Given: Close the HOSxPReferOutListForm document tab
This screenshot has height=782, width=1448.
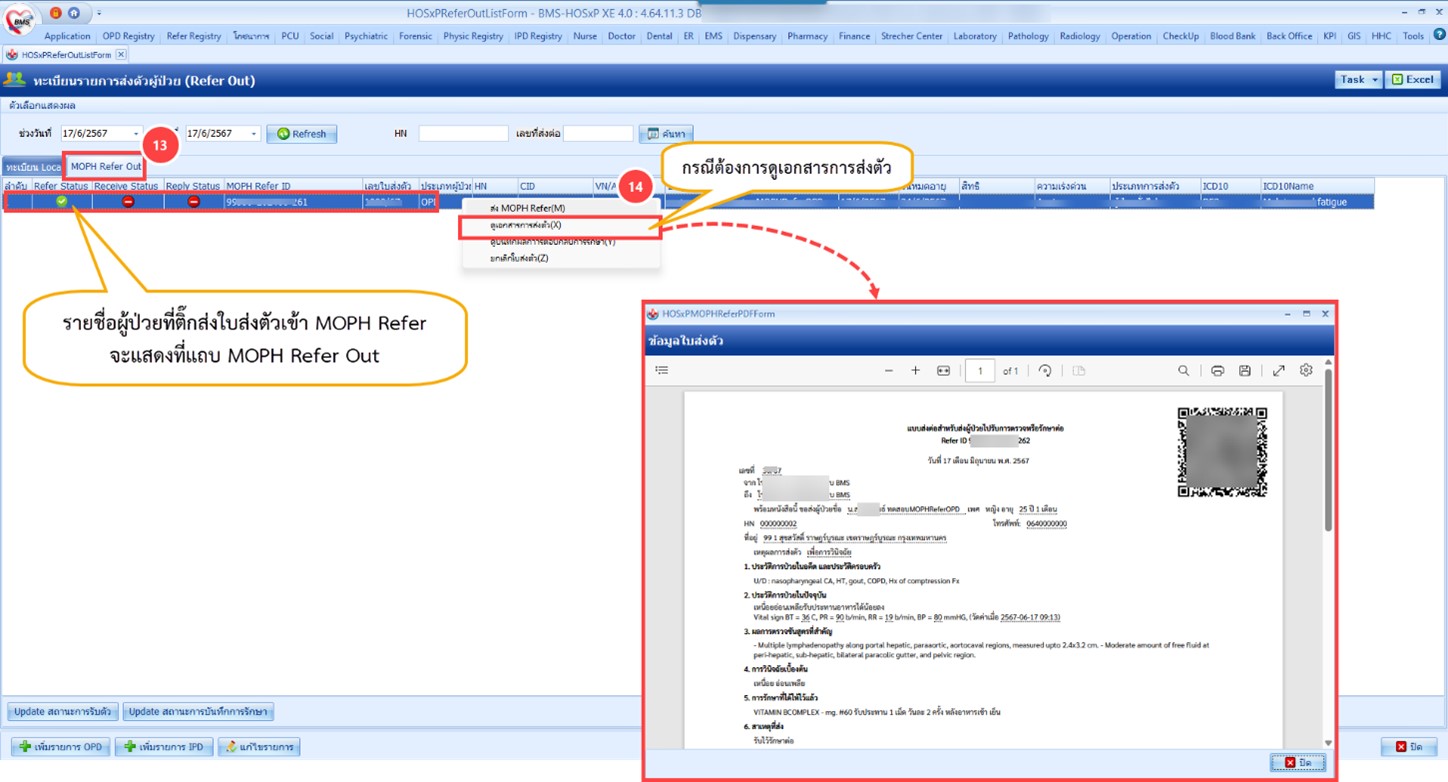Looking at the screenshot, I should [x=121, y=55].
